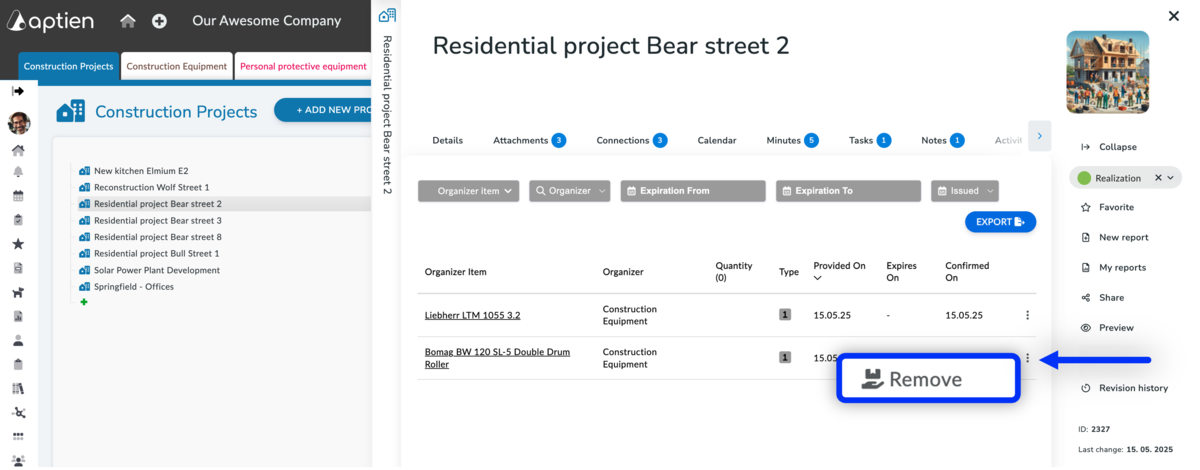Expand the Issued dropdown filter

(x=964, y=191)
